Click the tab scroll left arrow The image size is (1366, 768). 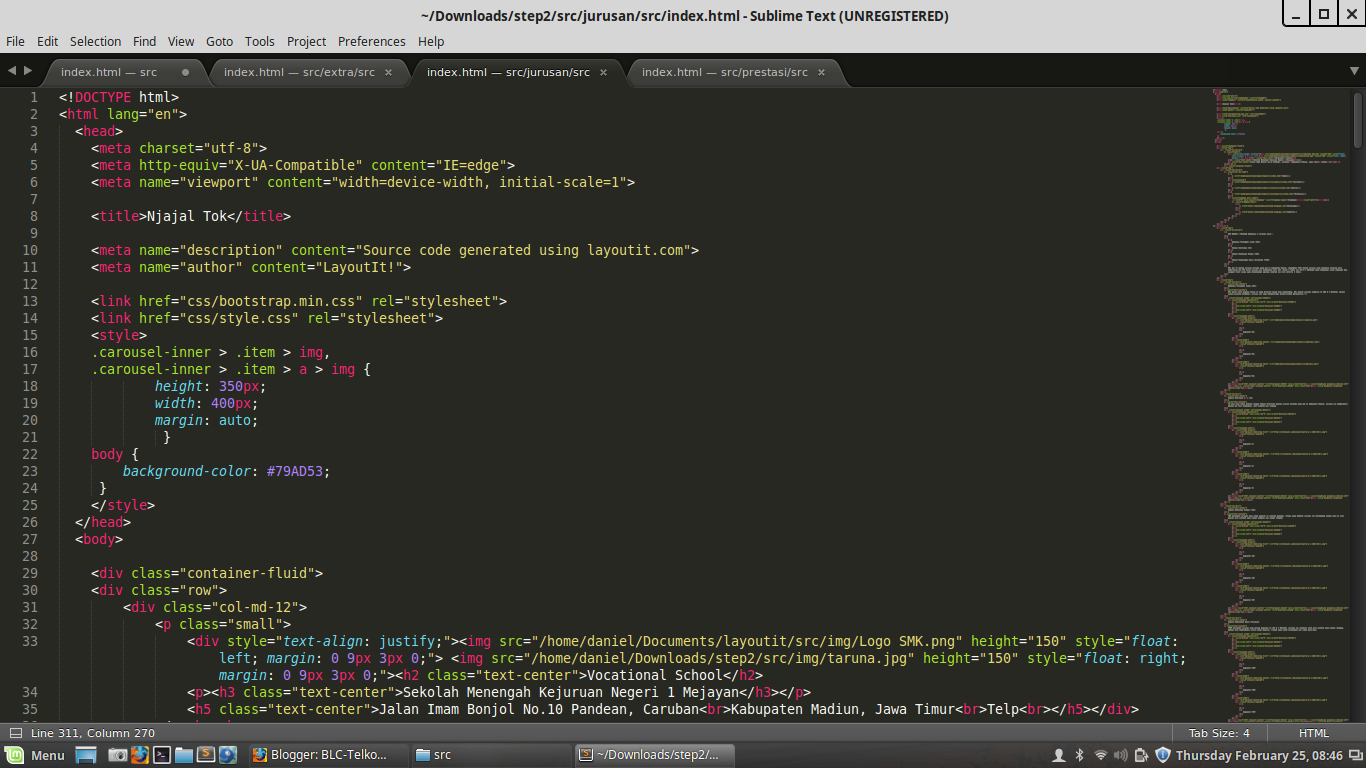(x=12, y=71)
